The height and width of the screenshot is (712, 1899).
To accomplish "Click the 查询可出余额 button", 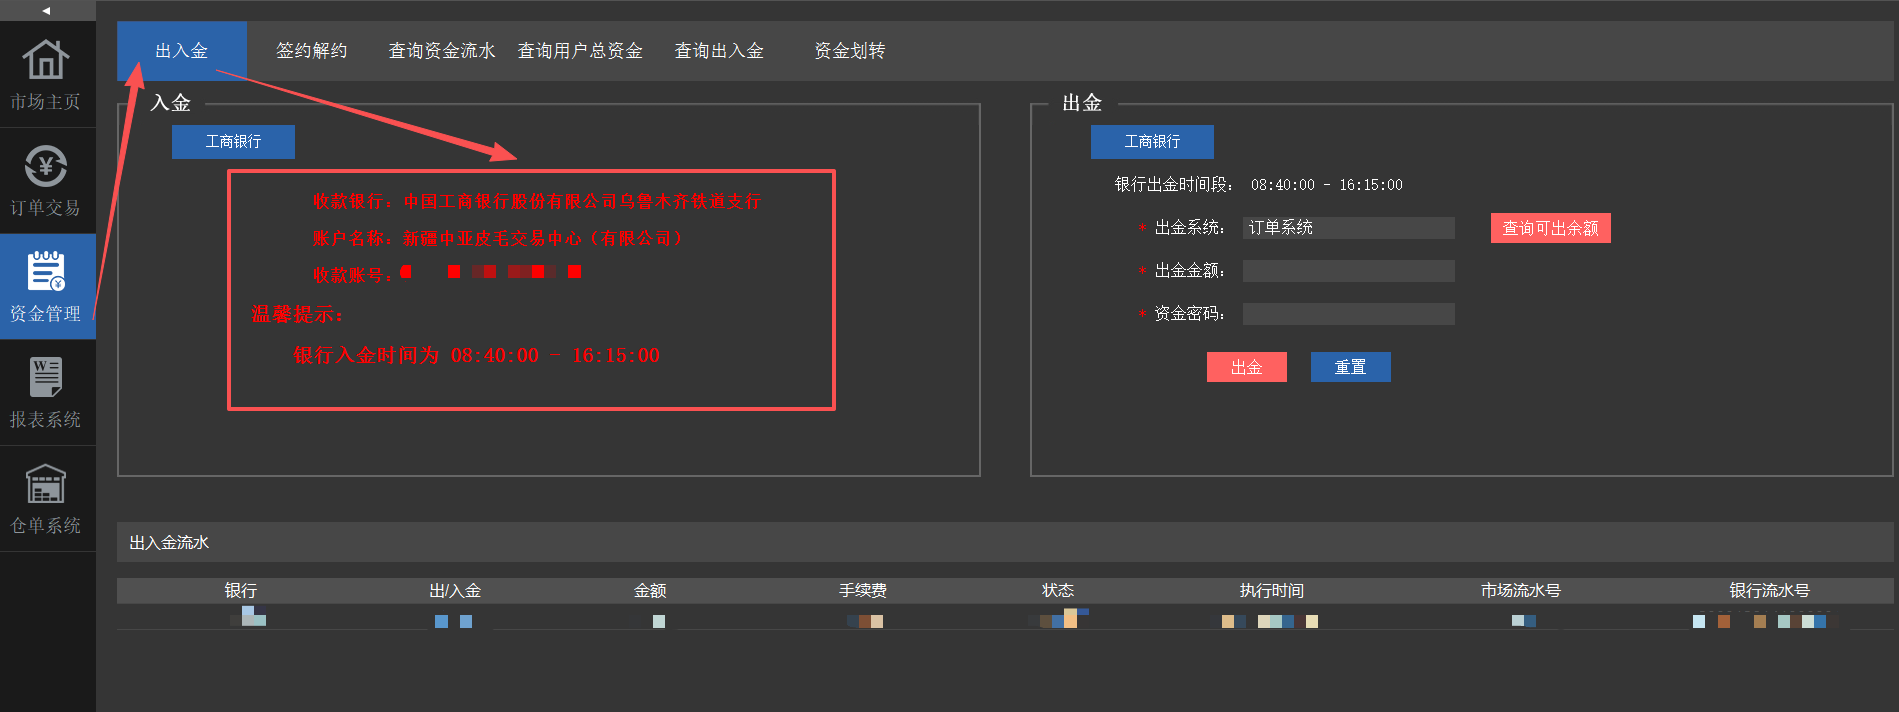I will click(x=1551, y=228).
